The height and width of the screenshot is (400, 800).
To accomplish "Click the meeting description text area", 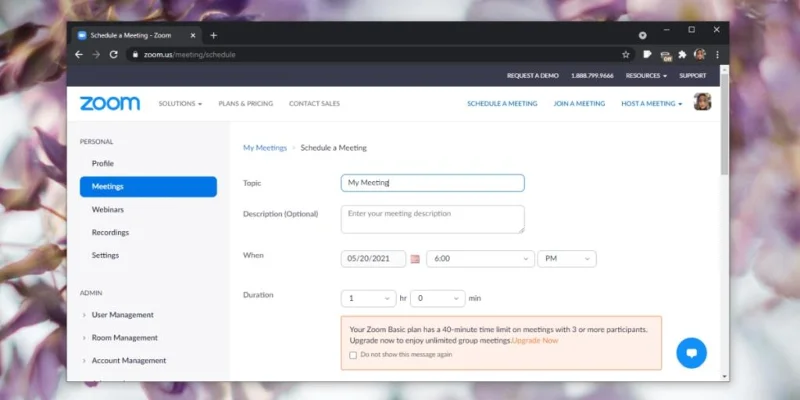I will [x=433, y=219].
